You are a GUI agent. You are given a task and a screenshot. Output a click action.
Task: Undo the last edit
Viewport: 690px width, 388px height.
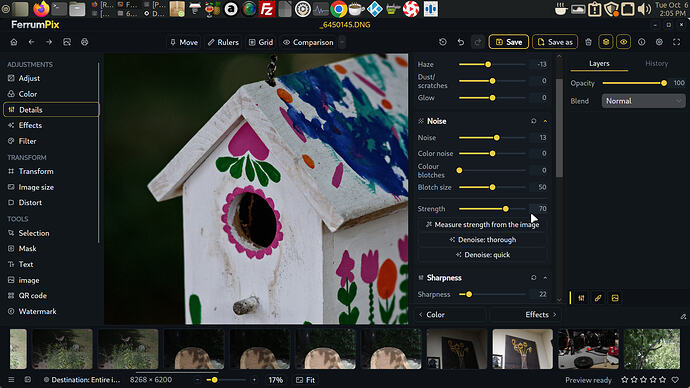pos(461,42)
